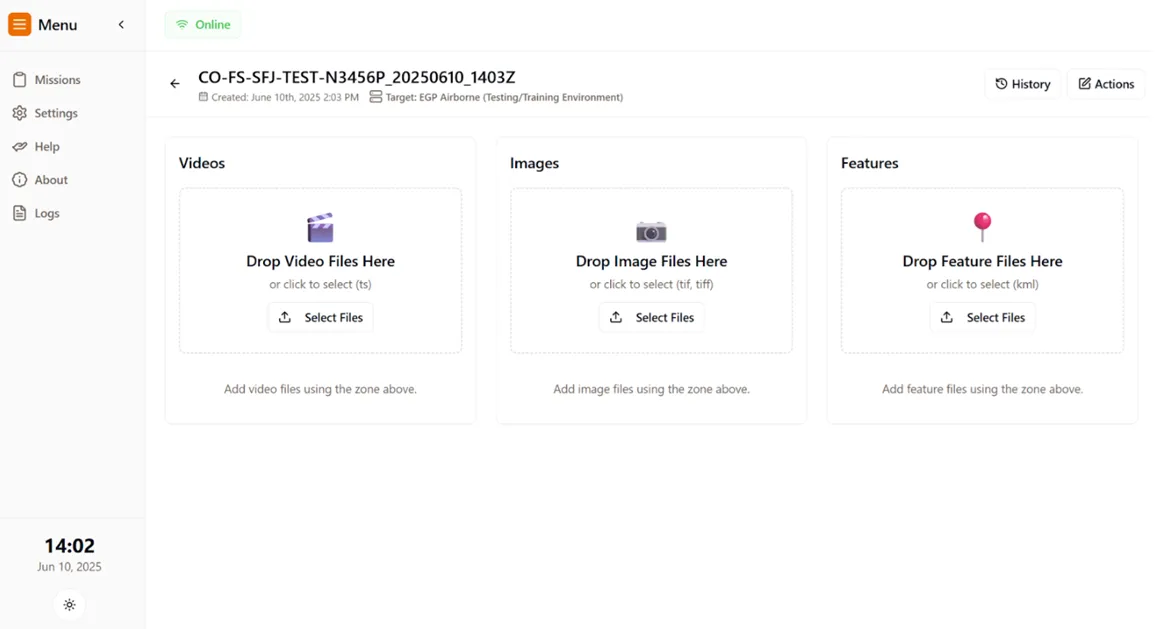View Logs from the sidebar

[x=46, y=213]
